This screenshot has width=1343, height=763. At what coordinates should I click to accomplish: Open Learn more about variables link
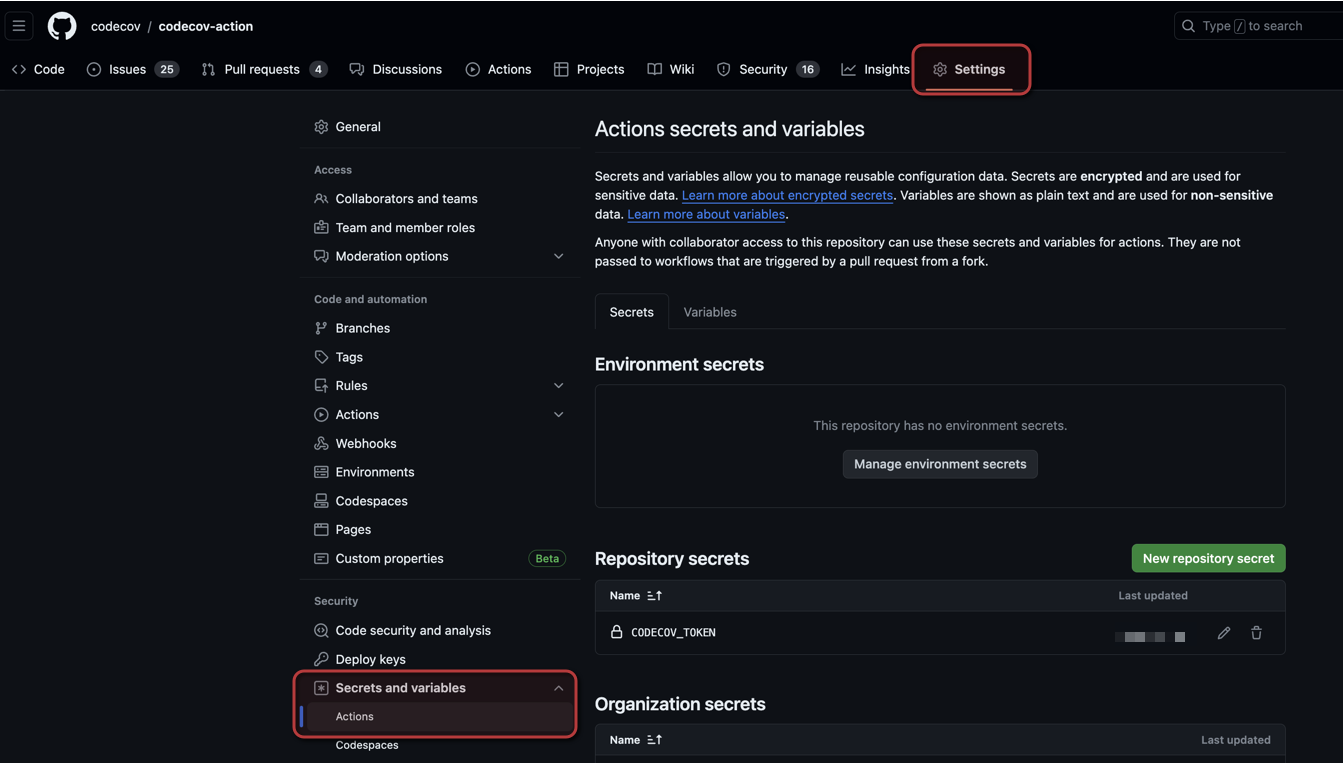tap(706, 214)
